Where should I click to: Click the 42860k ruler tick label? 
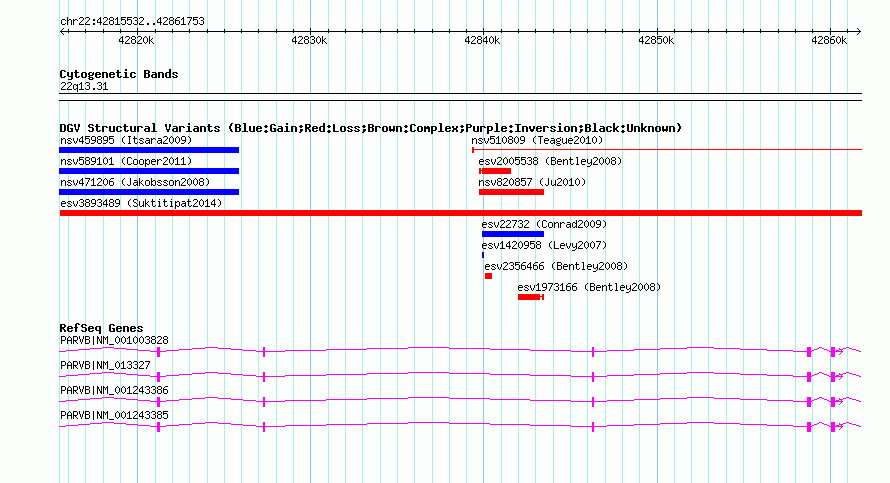(829, 40)
